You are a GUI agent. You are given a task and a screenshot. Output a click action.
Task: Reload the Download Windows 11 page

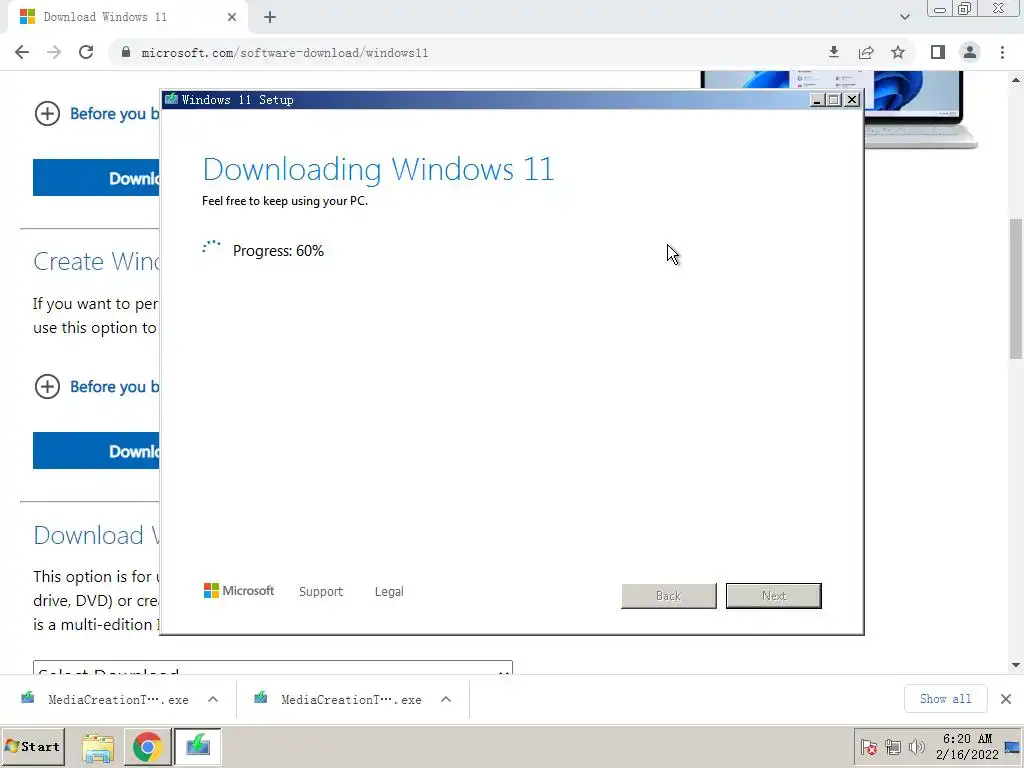coord(86,52)
